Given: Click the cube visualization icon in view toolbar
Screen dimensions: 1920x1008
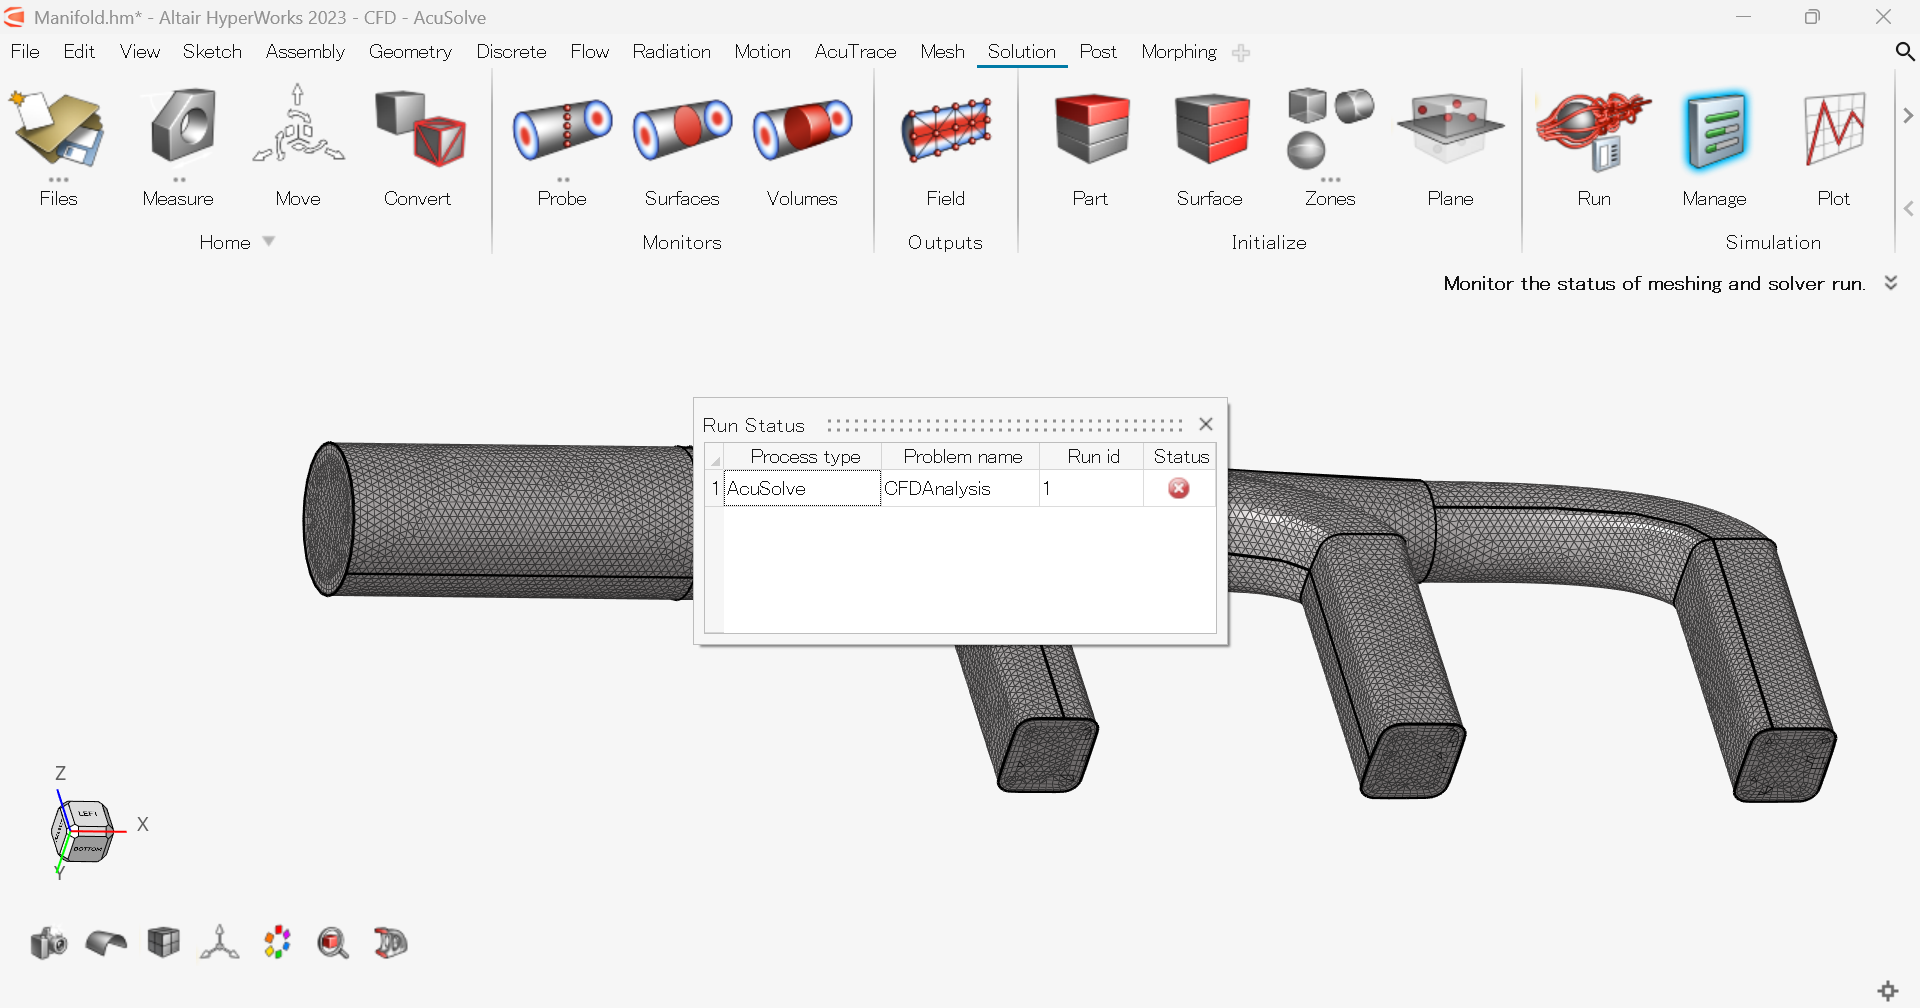Looking at the screenshot, I should (x=163, y=942).
